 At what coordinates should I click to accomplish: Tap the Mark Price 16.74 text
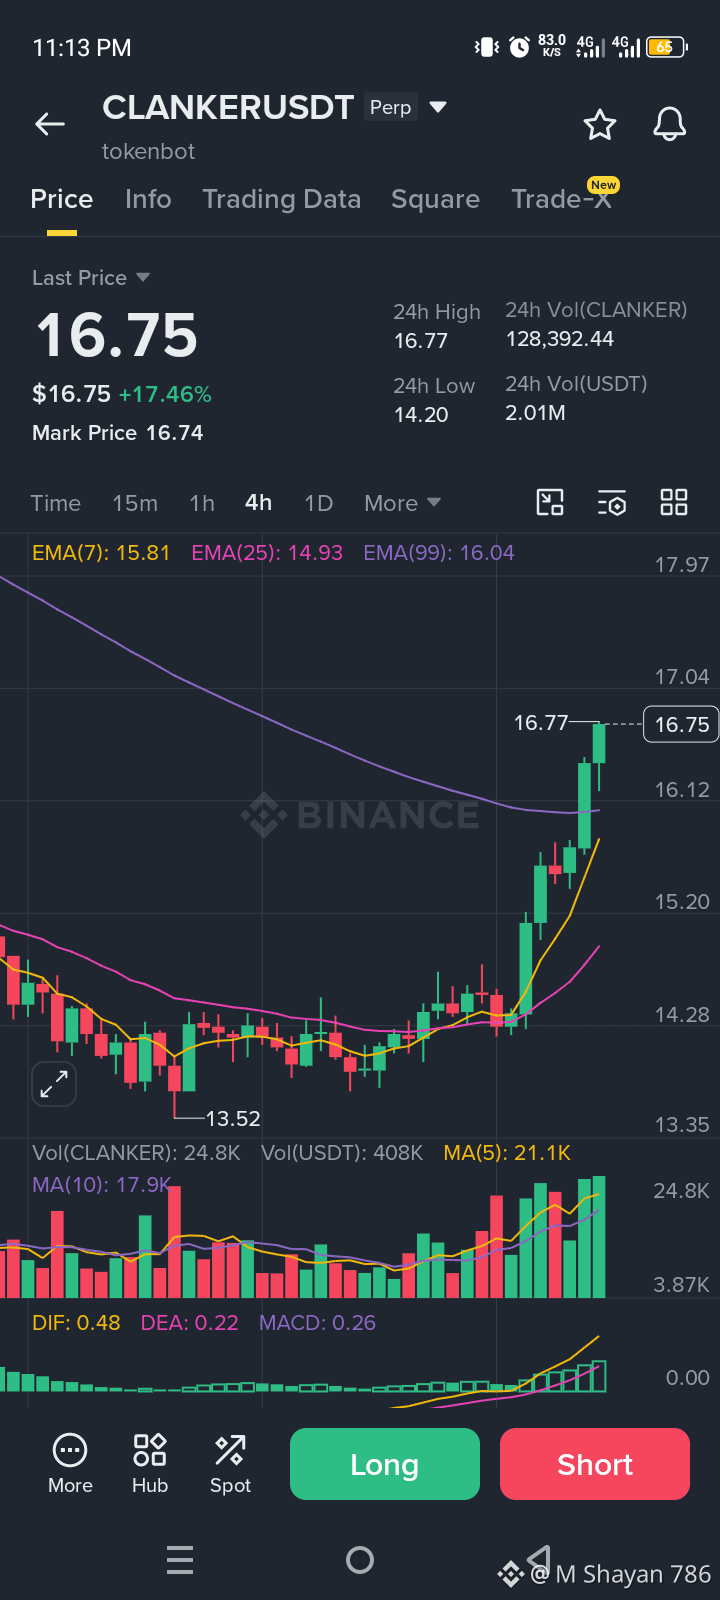[x=118, y=433]
